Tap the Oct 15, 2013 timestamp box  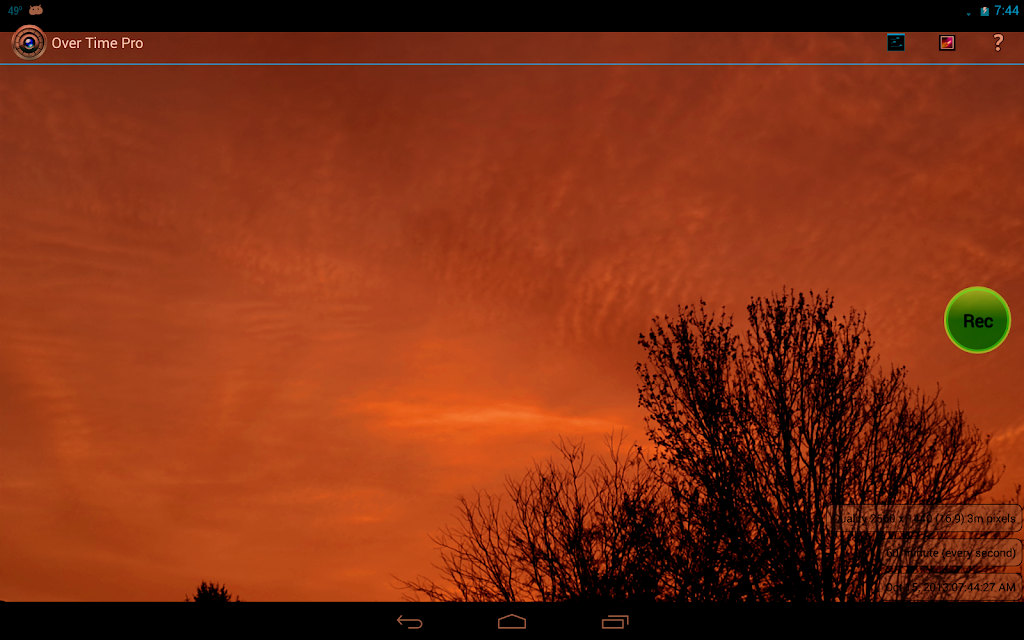click(x=950, y=586)
